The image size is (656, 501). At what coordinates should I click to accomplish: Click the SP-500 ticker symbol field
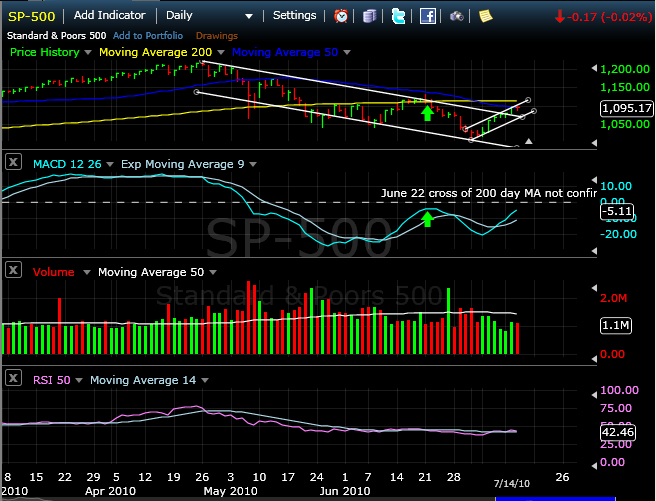pyautogui.click(x=31, y=16)
